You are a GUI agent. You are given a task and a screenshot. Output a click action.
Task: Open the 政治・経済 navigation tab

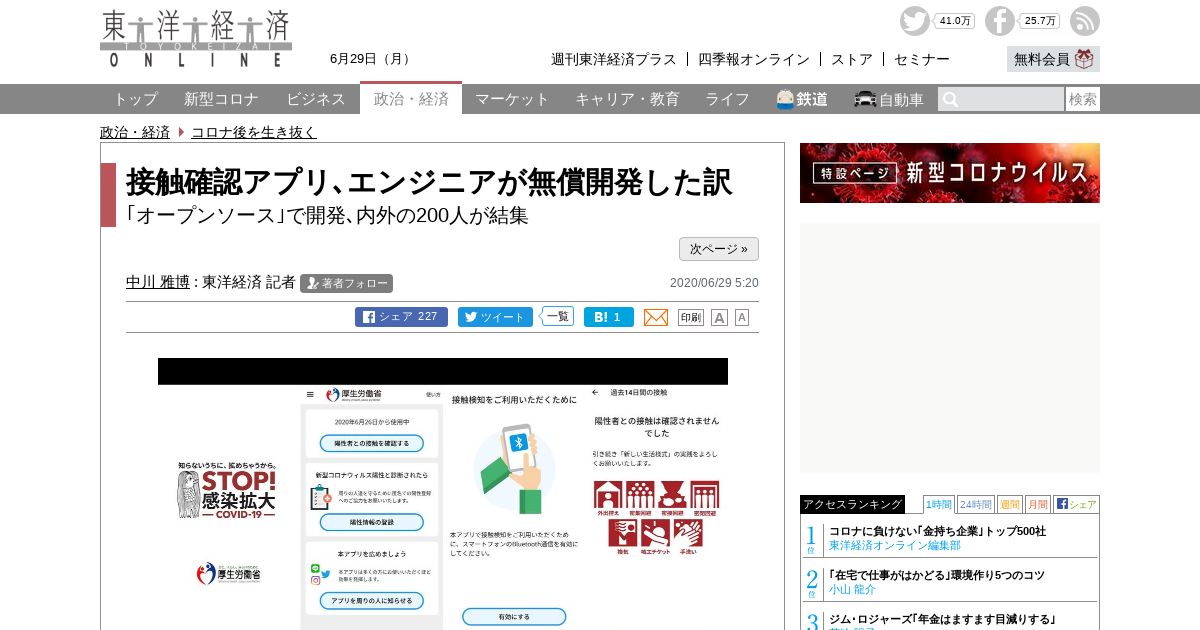coord(411,98)
